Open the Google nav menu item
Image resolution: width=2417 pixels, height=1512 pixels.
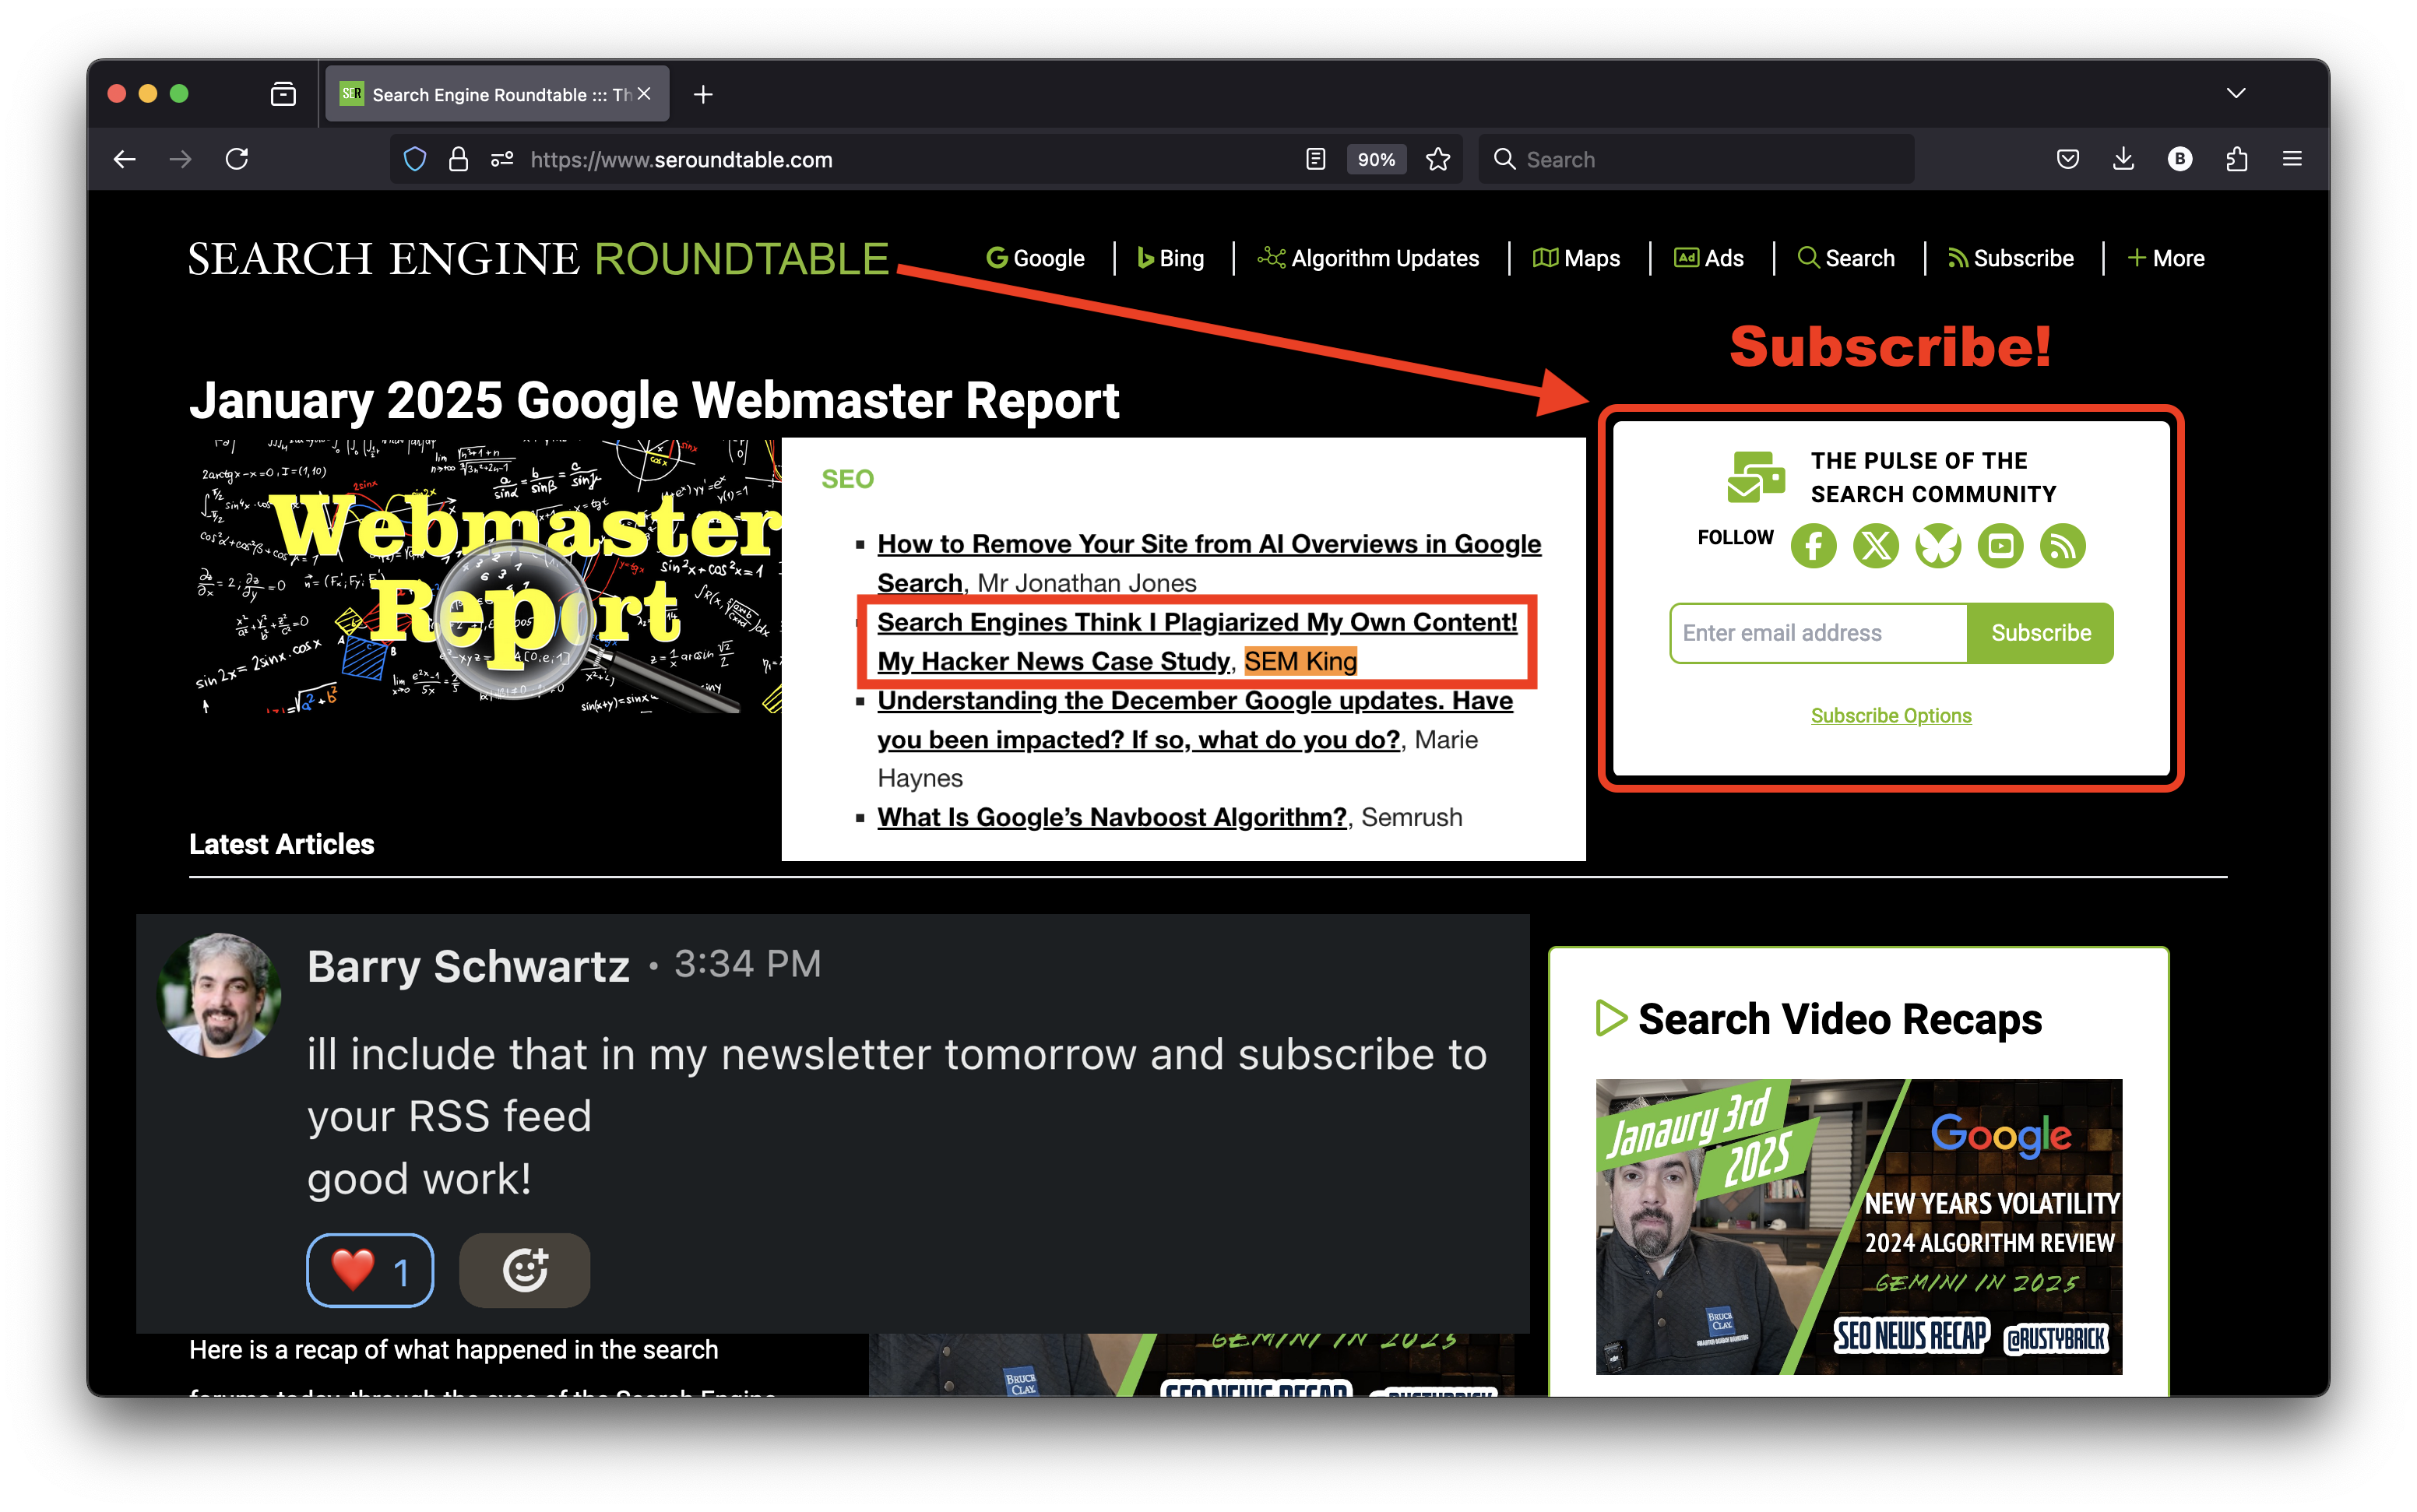point(1035,258)
